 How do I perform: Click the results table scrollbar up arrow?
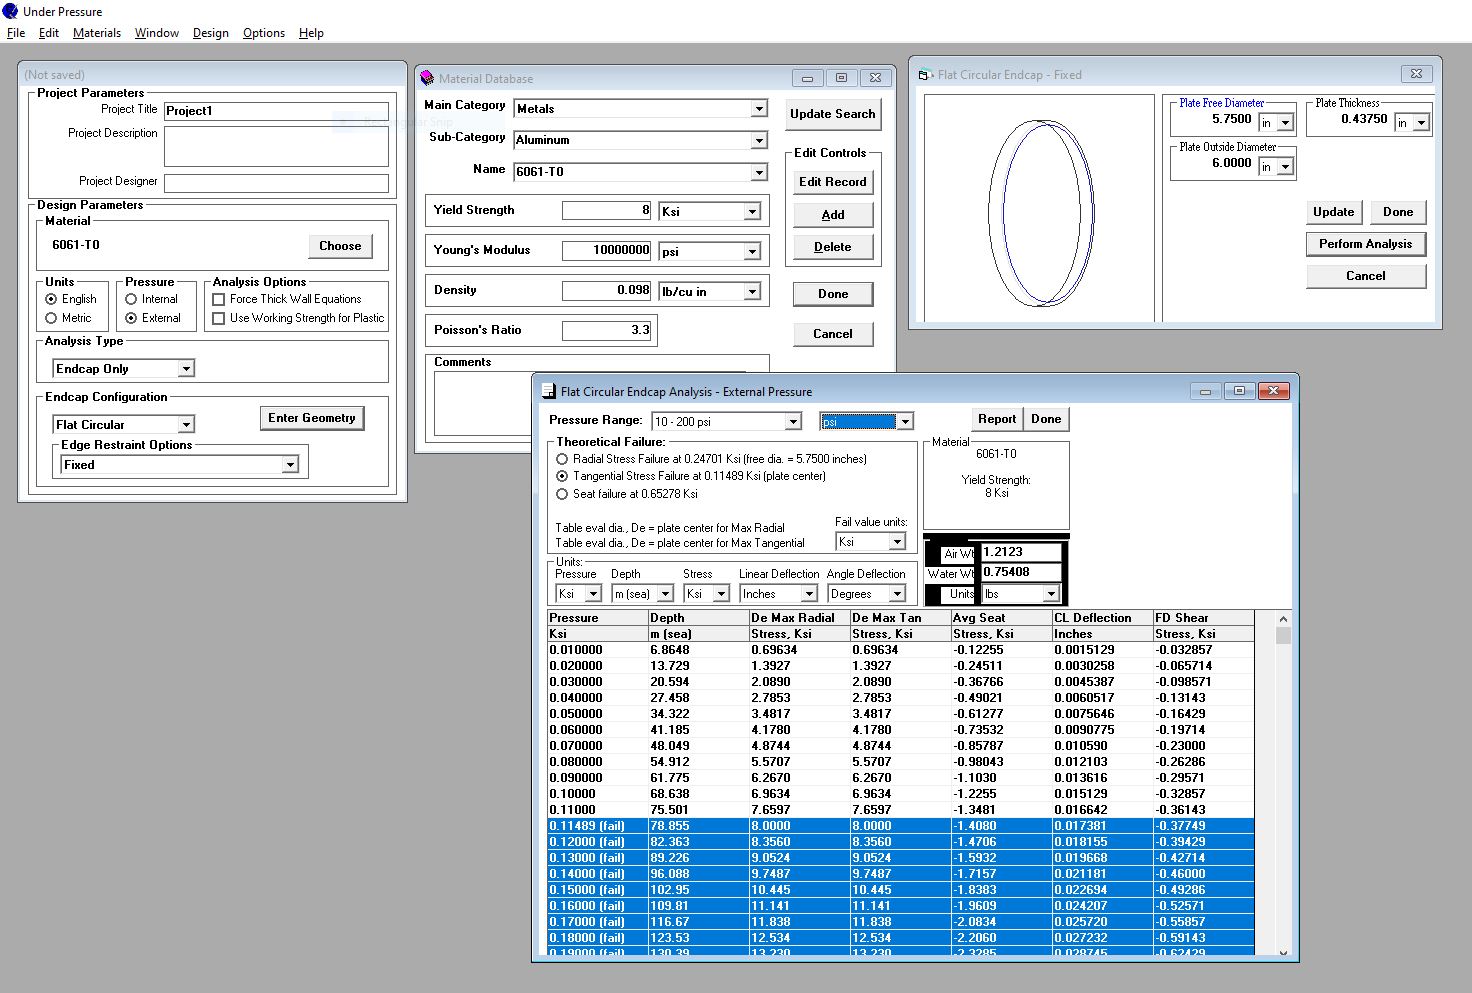1283,619
